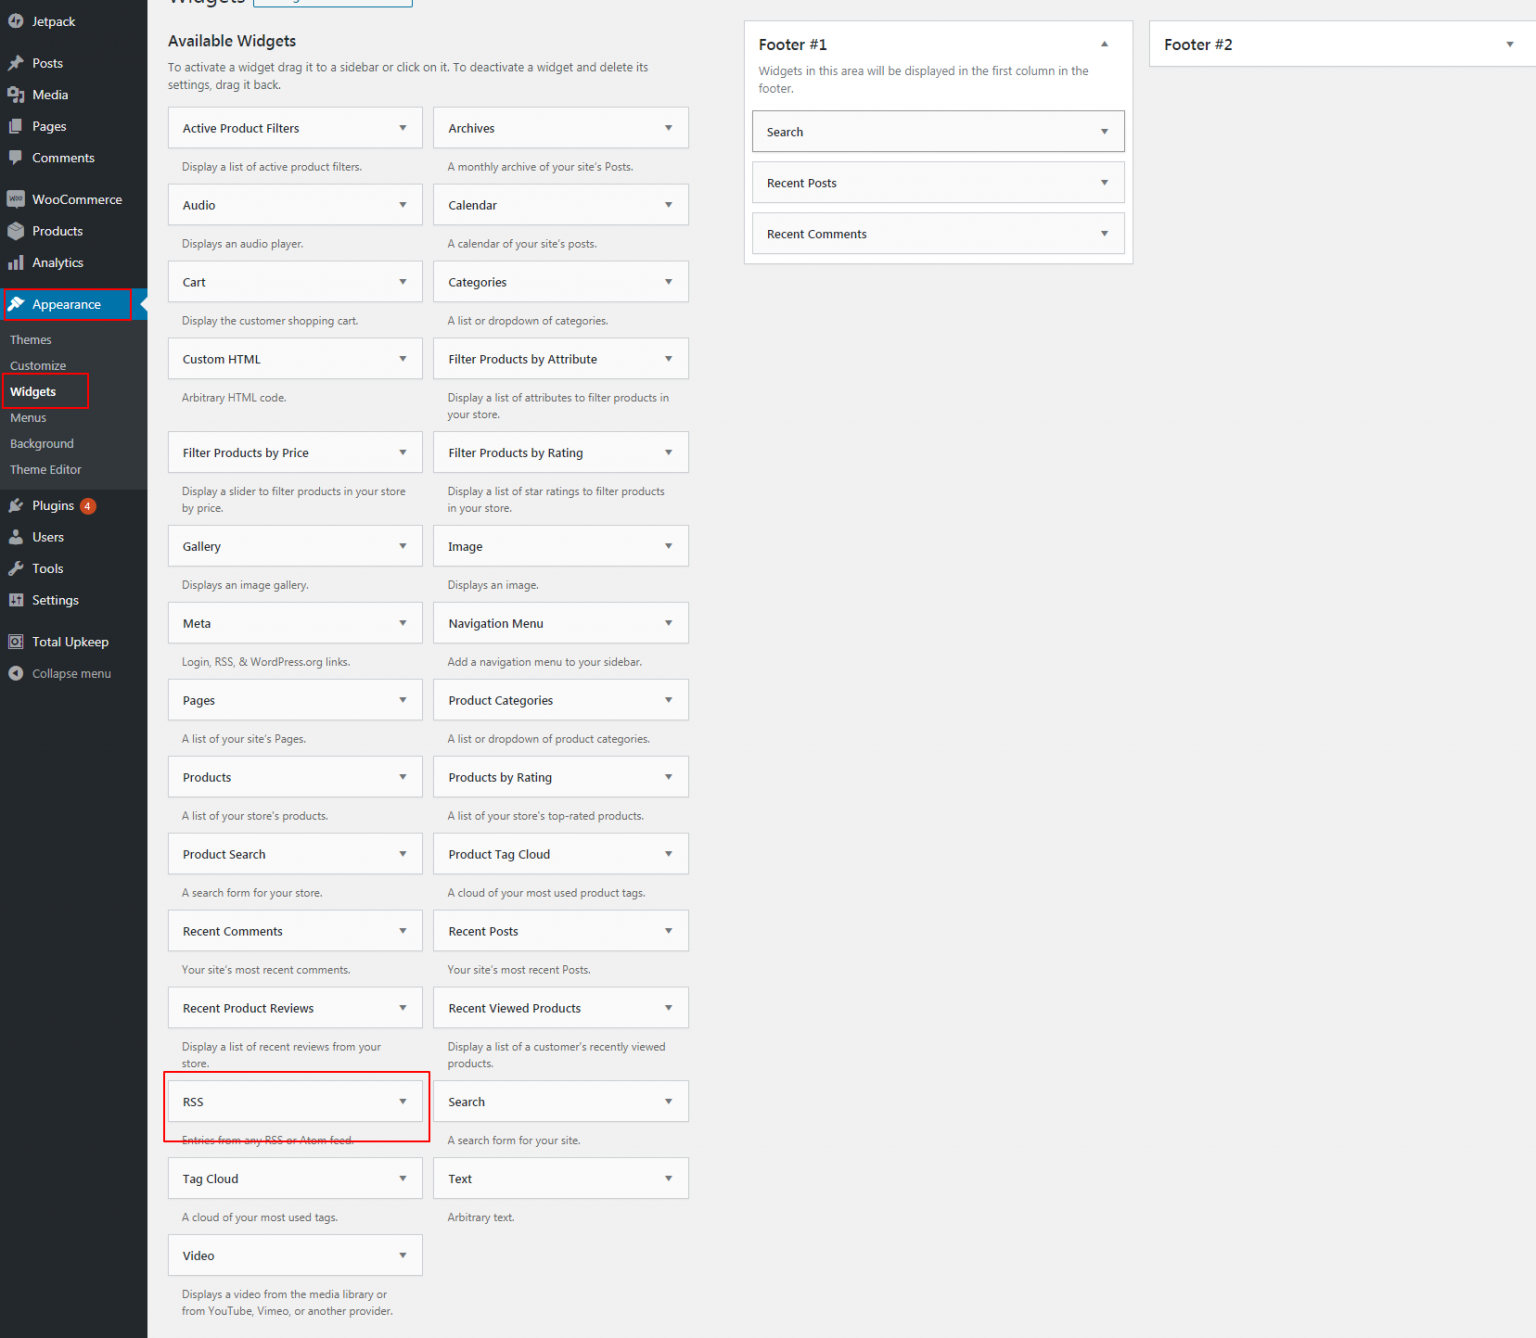Expand the Navigation Menu widget

pos(669,622)
